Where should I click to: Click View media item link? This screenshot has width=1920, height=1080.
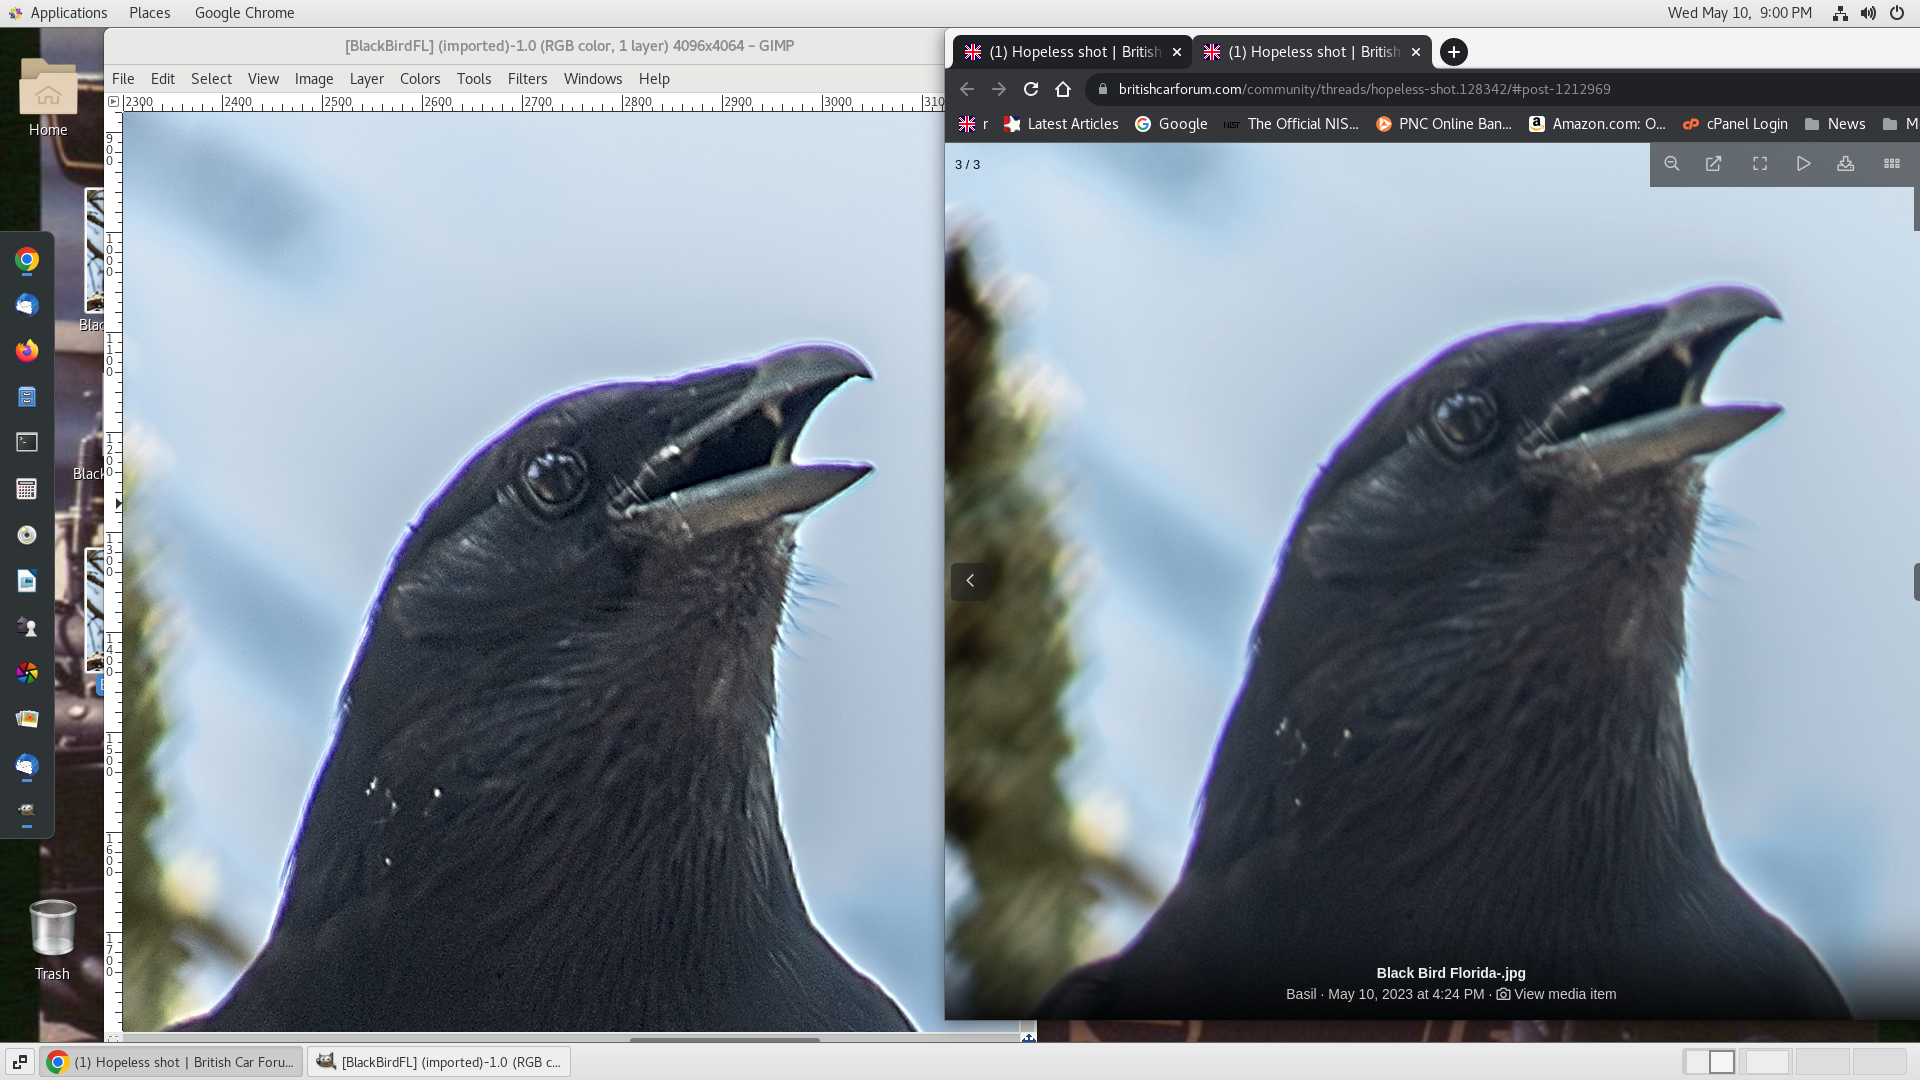pyautogui.click(x=1556, y=994)
